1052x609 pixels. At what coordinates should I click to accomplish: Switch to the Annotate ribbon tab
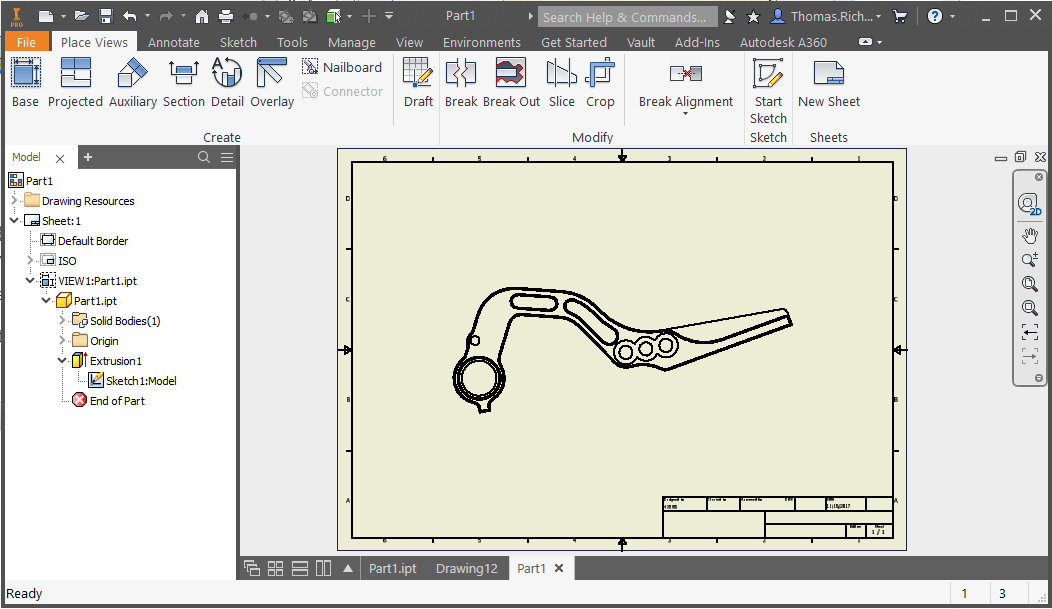(173, 42)
